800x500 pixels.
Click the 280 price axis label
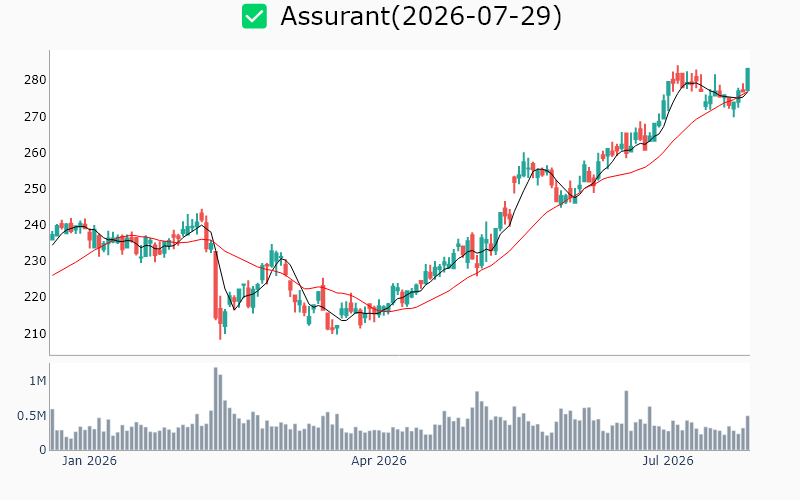(x=35, y=80)
